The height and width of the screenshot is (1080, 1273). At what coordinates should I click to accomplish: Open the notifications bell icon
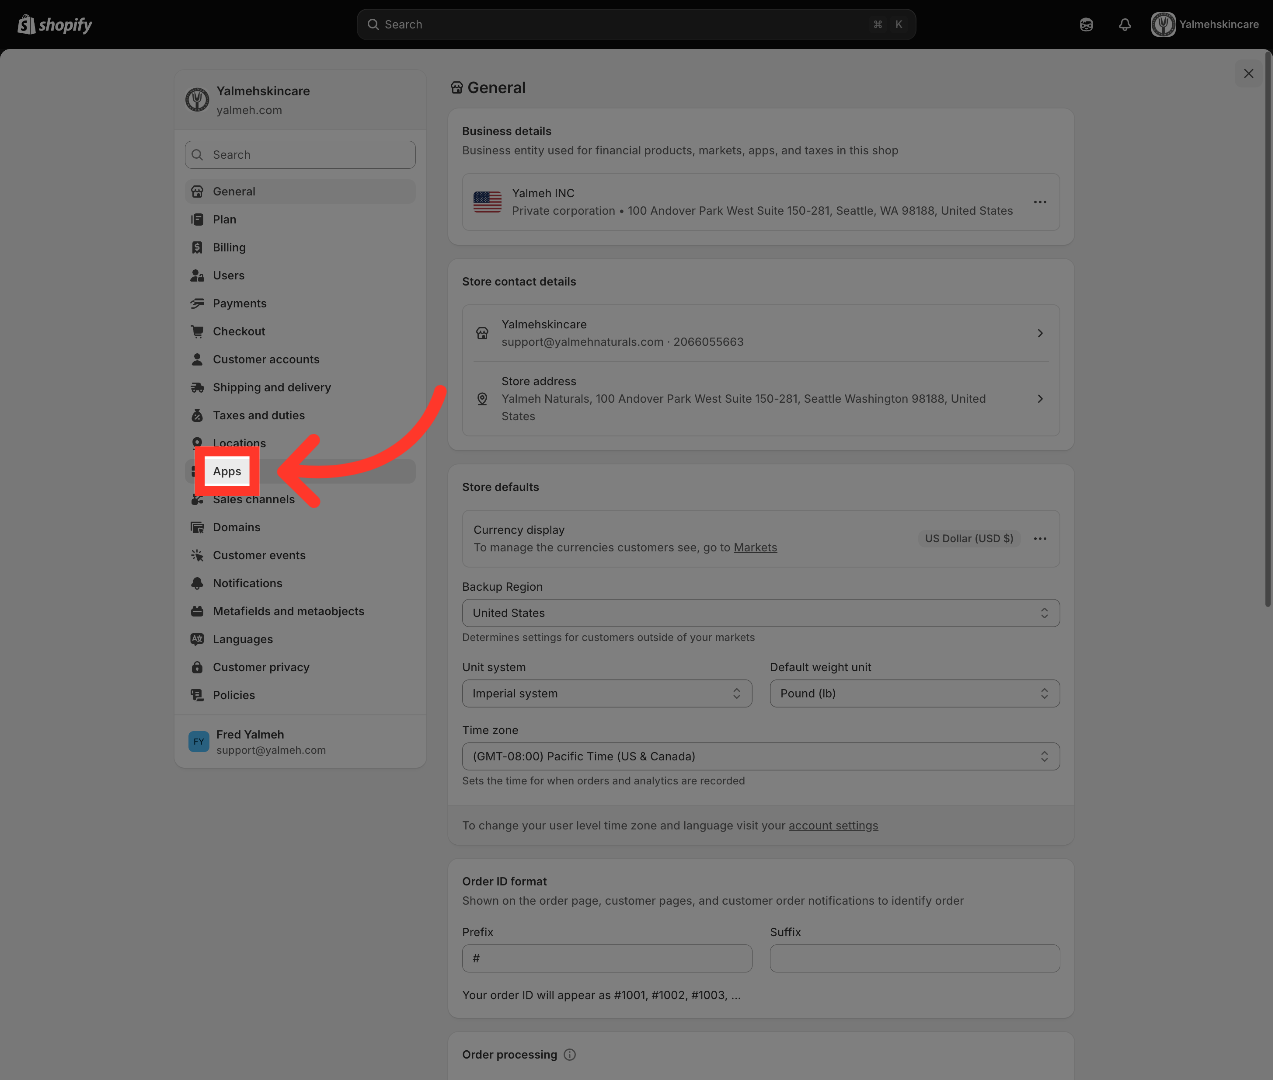pos(1125,25)
